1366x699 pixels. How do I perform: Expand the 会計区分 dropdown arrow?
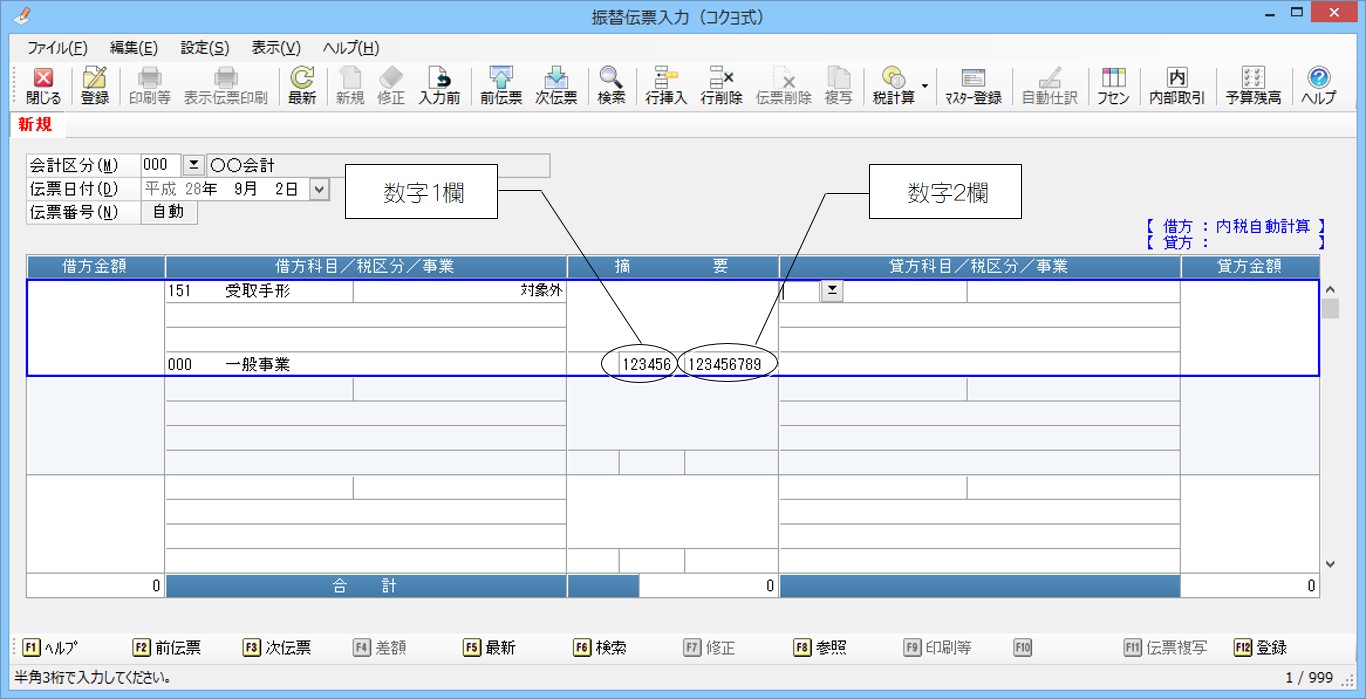click(x=193, y=165)
